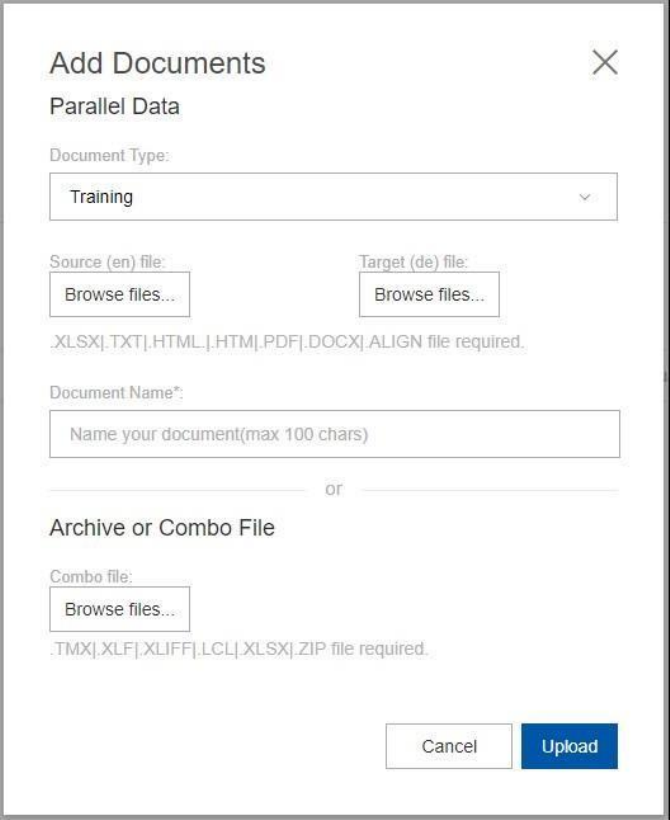The height and width of the screenshot is (820, 670).
Task: Click the Combo file label
Action: [91, 577]
